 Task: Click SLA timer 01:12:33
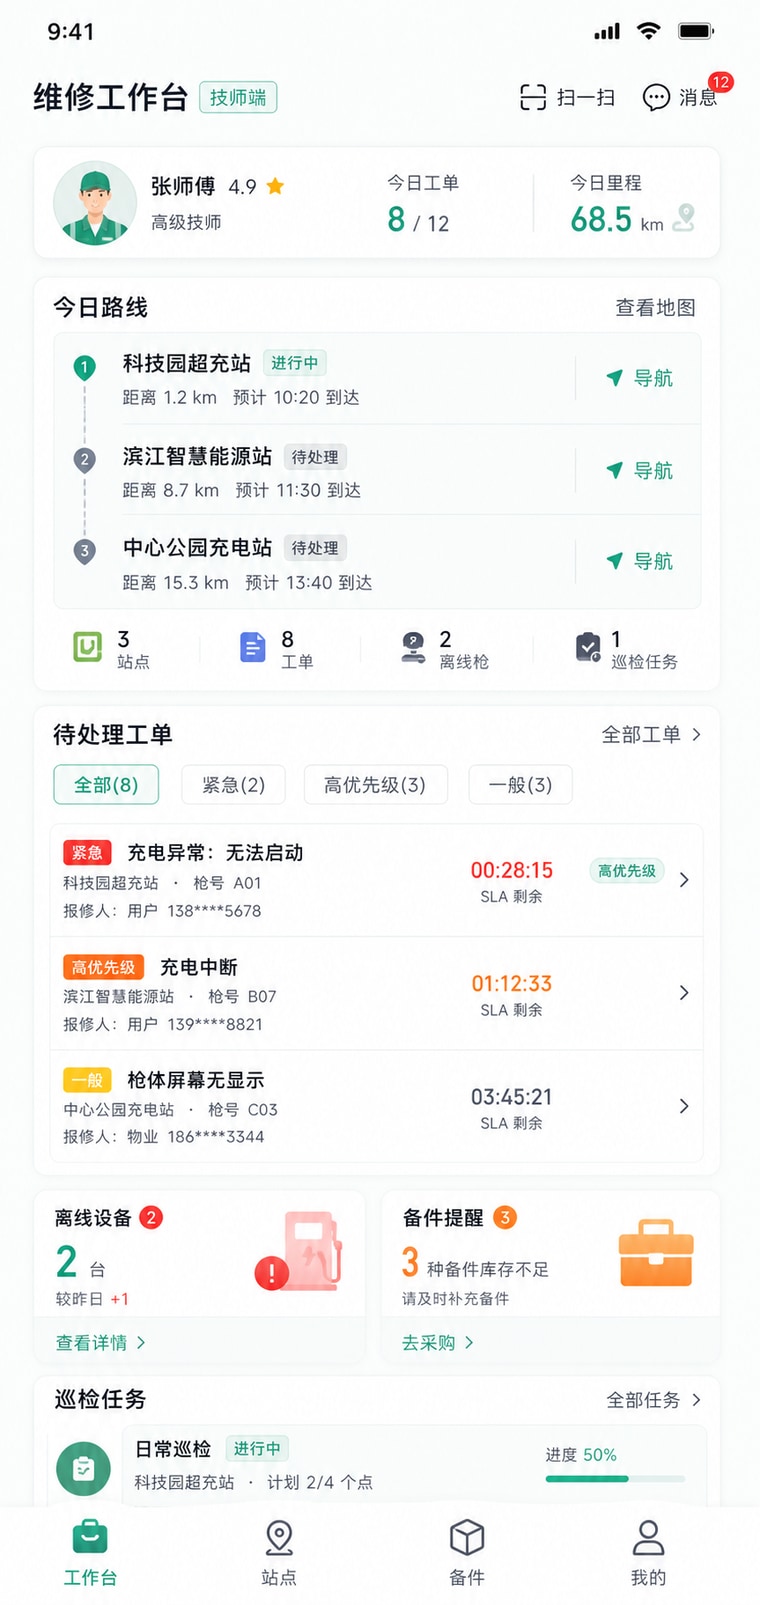point(511,984)
